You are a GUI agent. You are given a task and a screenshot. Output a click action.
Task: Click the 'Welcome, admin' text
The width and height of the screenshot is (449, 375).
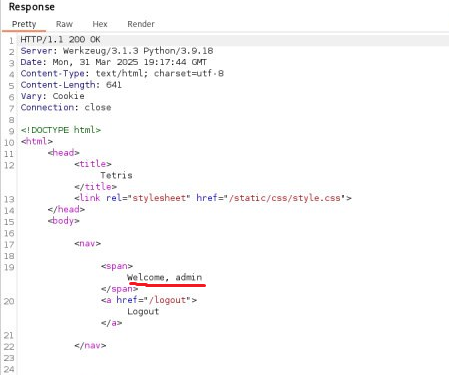[x=165, y=277]
